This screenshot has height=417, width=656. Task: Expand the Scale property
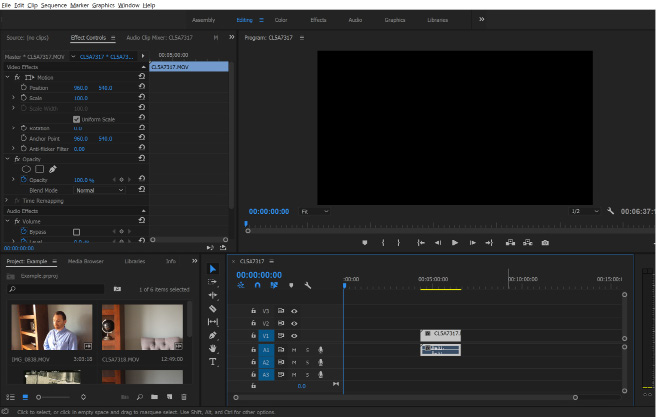pyautogui.click(x=13, y=98)
